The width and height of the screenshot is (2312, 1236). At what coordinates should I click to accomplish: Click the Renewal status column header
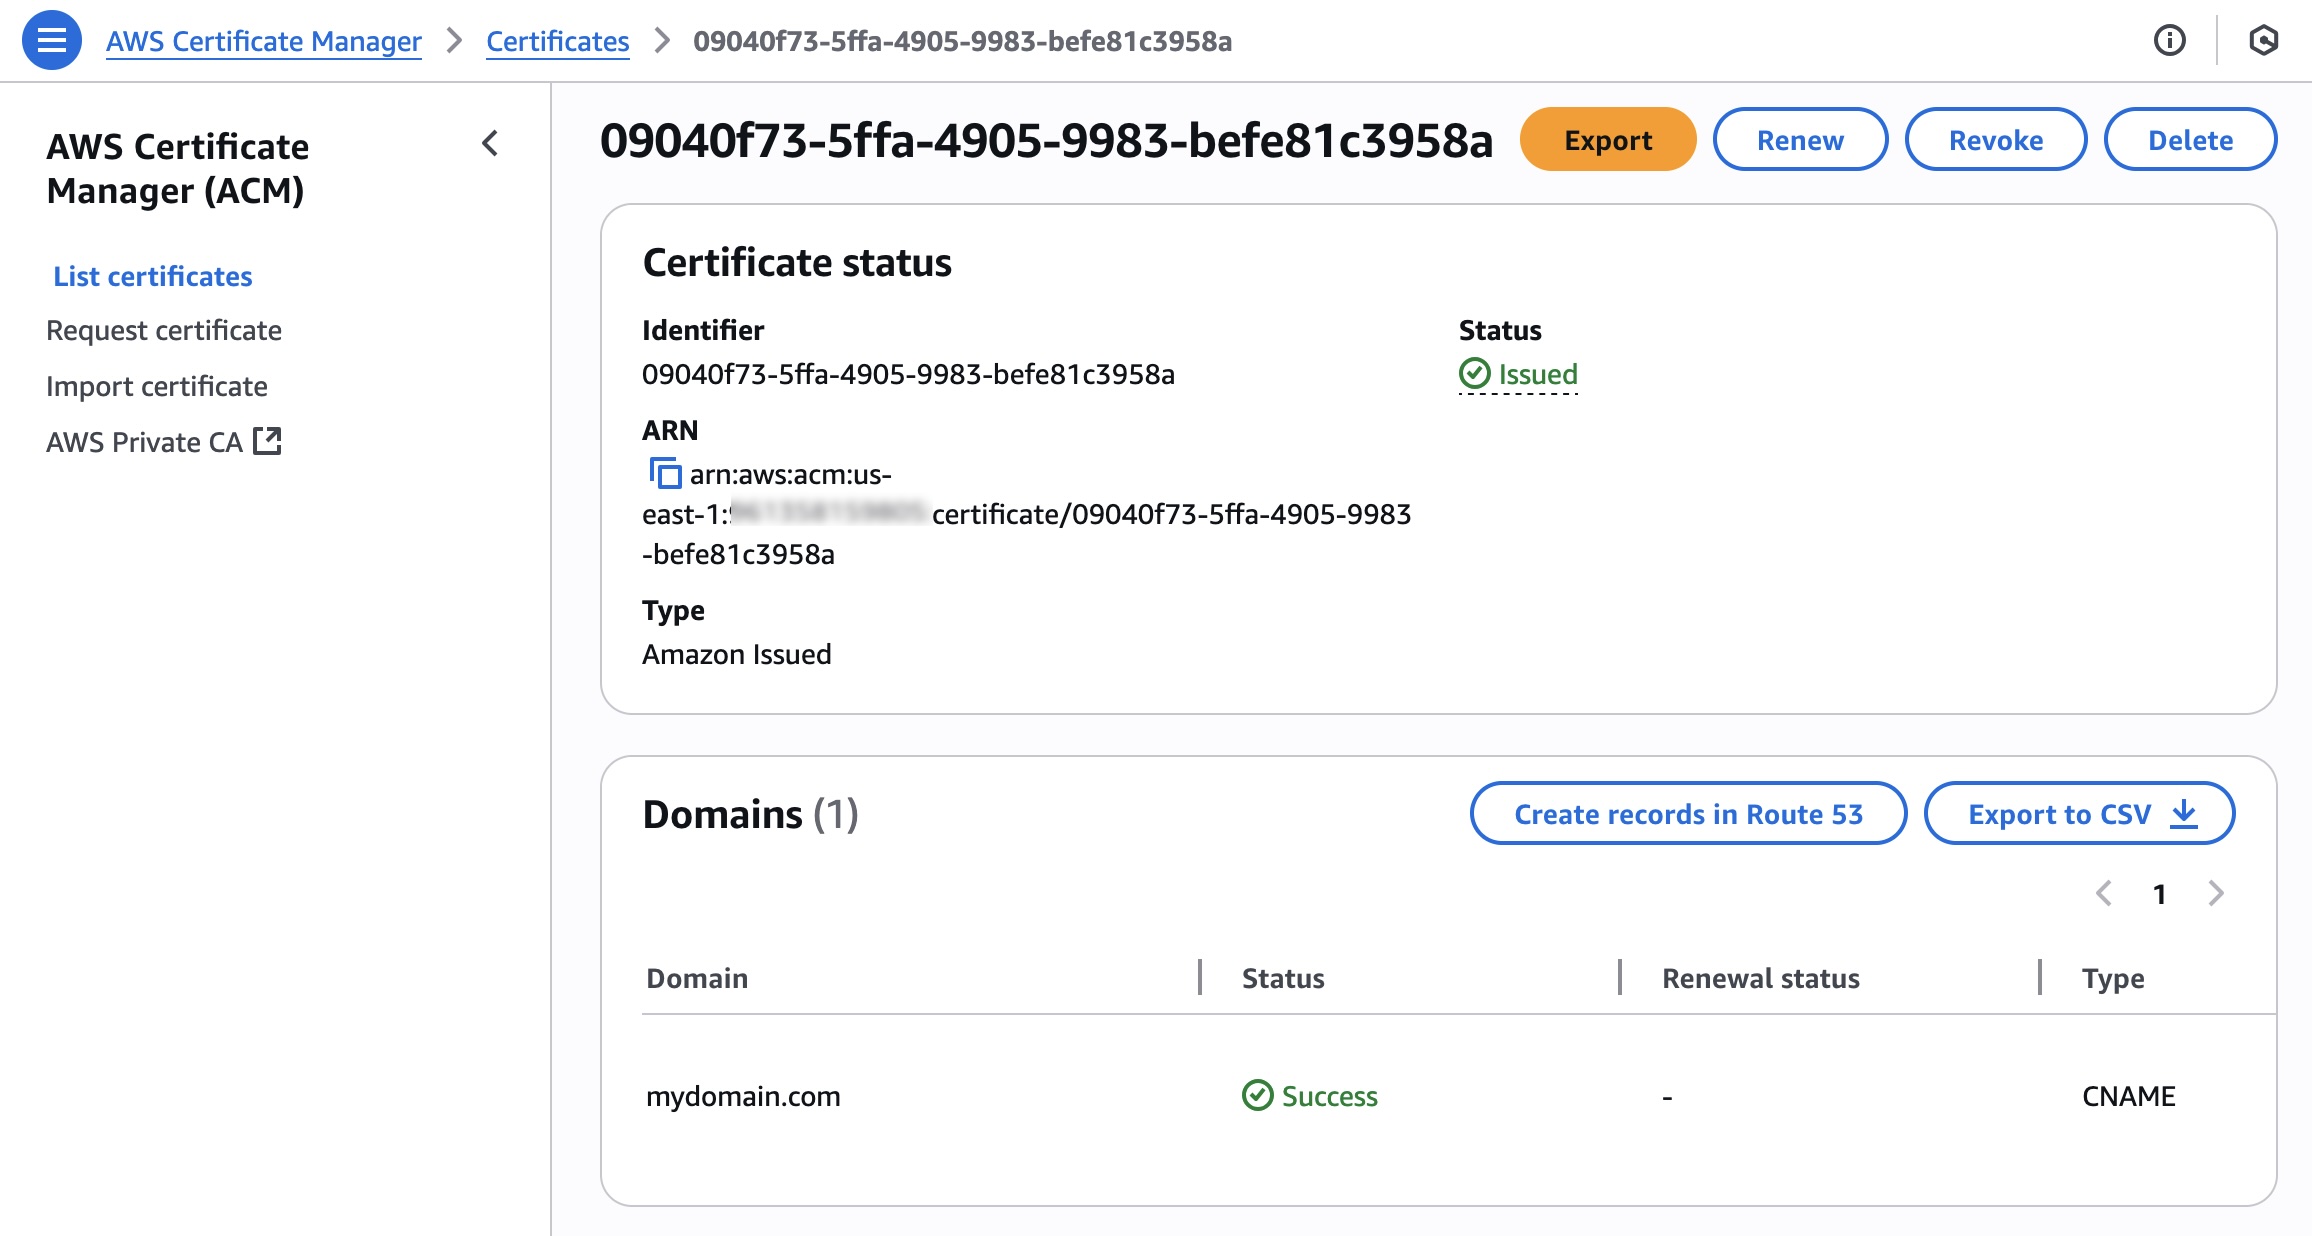1761,978
